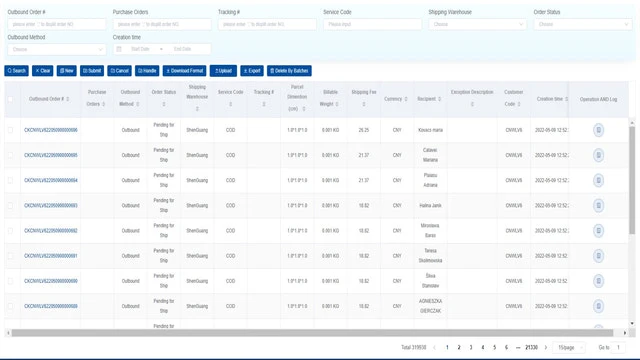
Task: Jump to page 2 in pagination
Action: 459,347
